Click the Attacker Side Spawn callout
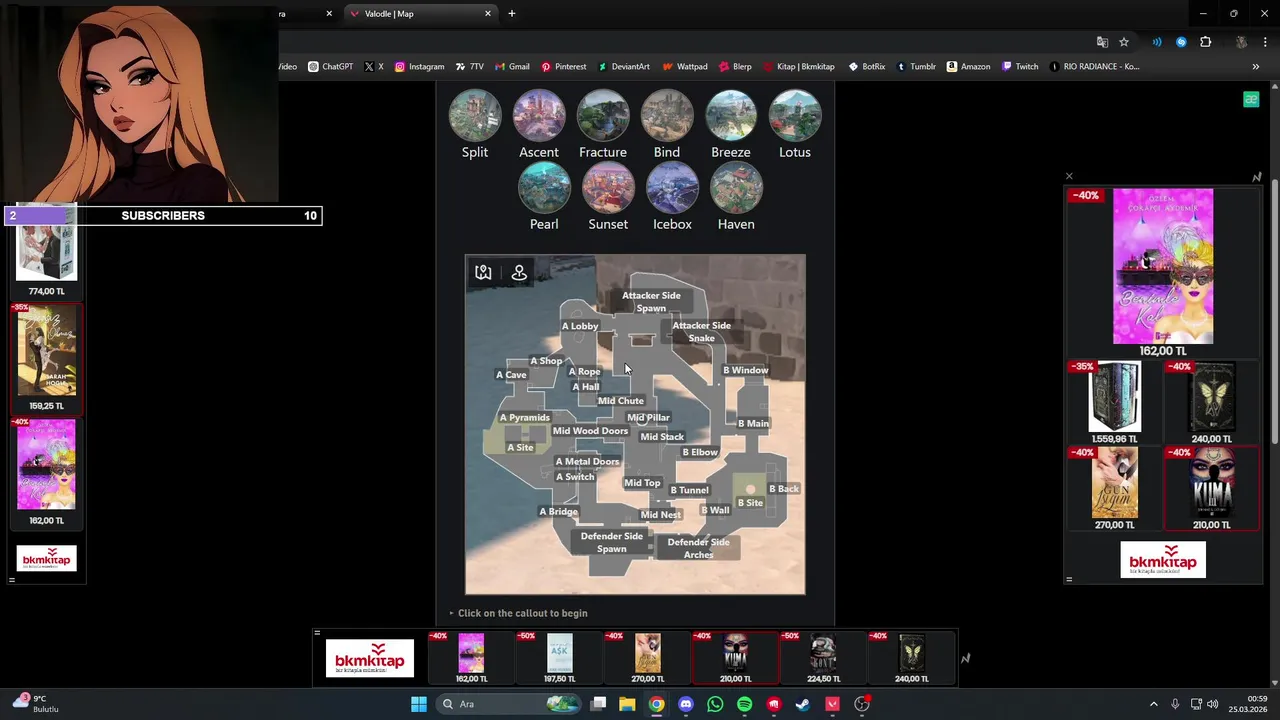Image resolution: width=1280 pixels, height=720 pixels. (x=651, y=302)
